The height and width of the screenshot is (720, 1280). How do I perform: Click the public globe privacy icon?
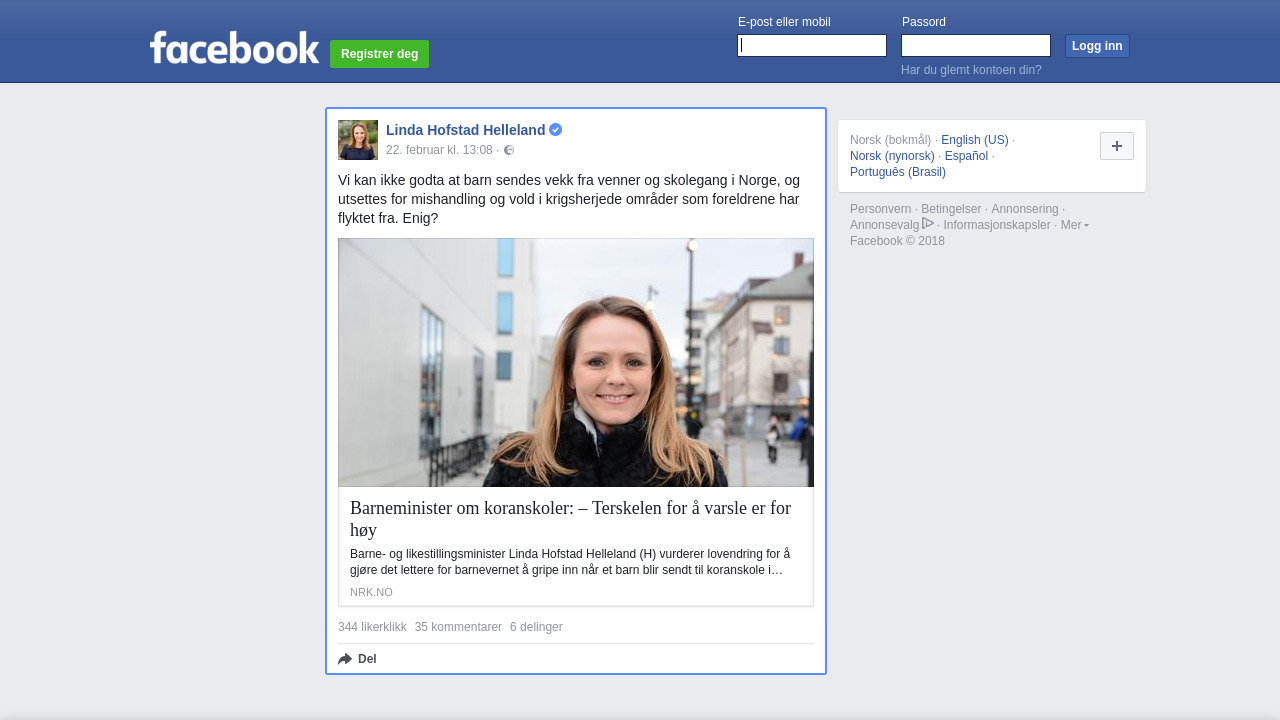click(509, 150)
